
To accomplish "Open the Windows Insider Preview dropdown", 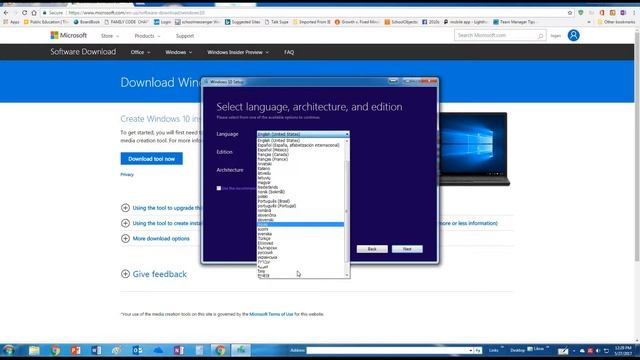I will point(238,52).
